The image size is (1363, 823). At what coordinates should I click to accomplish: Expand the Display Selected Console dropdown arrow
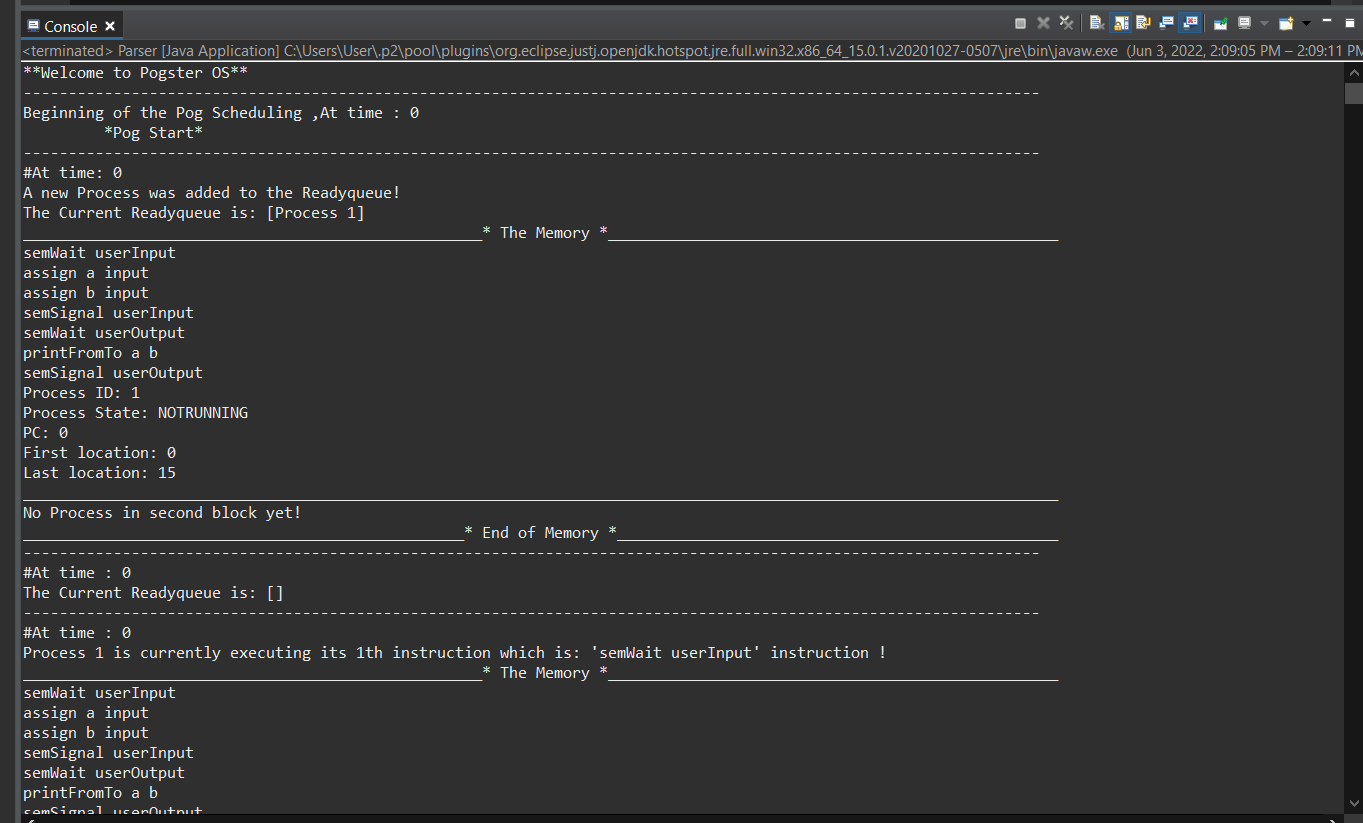pos(1264,23)
